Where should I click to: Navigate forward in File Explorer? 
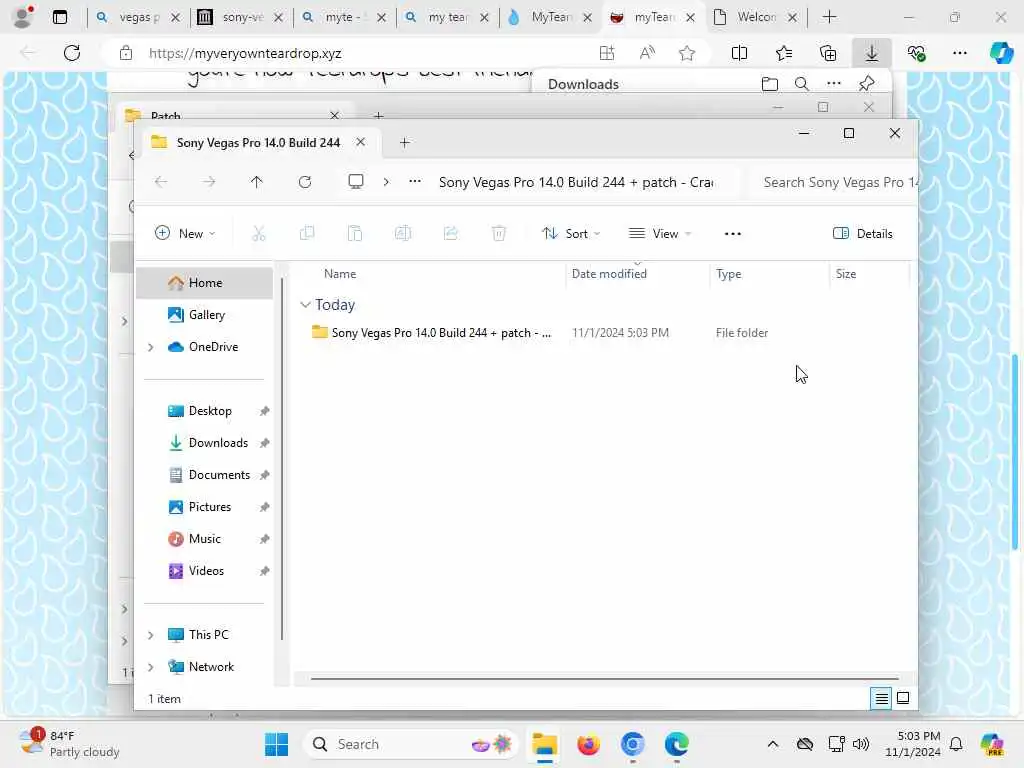coord(209,182)
